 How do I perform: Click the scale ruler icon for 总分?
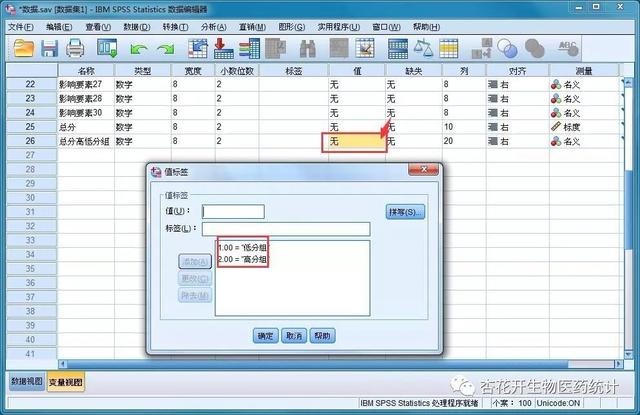(x=556, y=126)
